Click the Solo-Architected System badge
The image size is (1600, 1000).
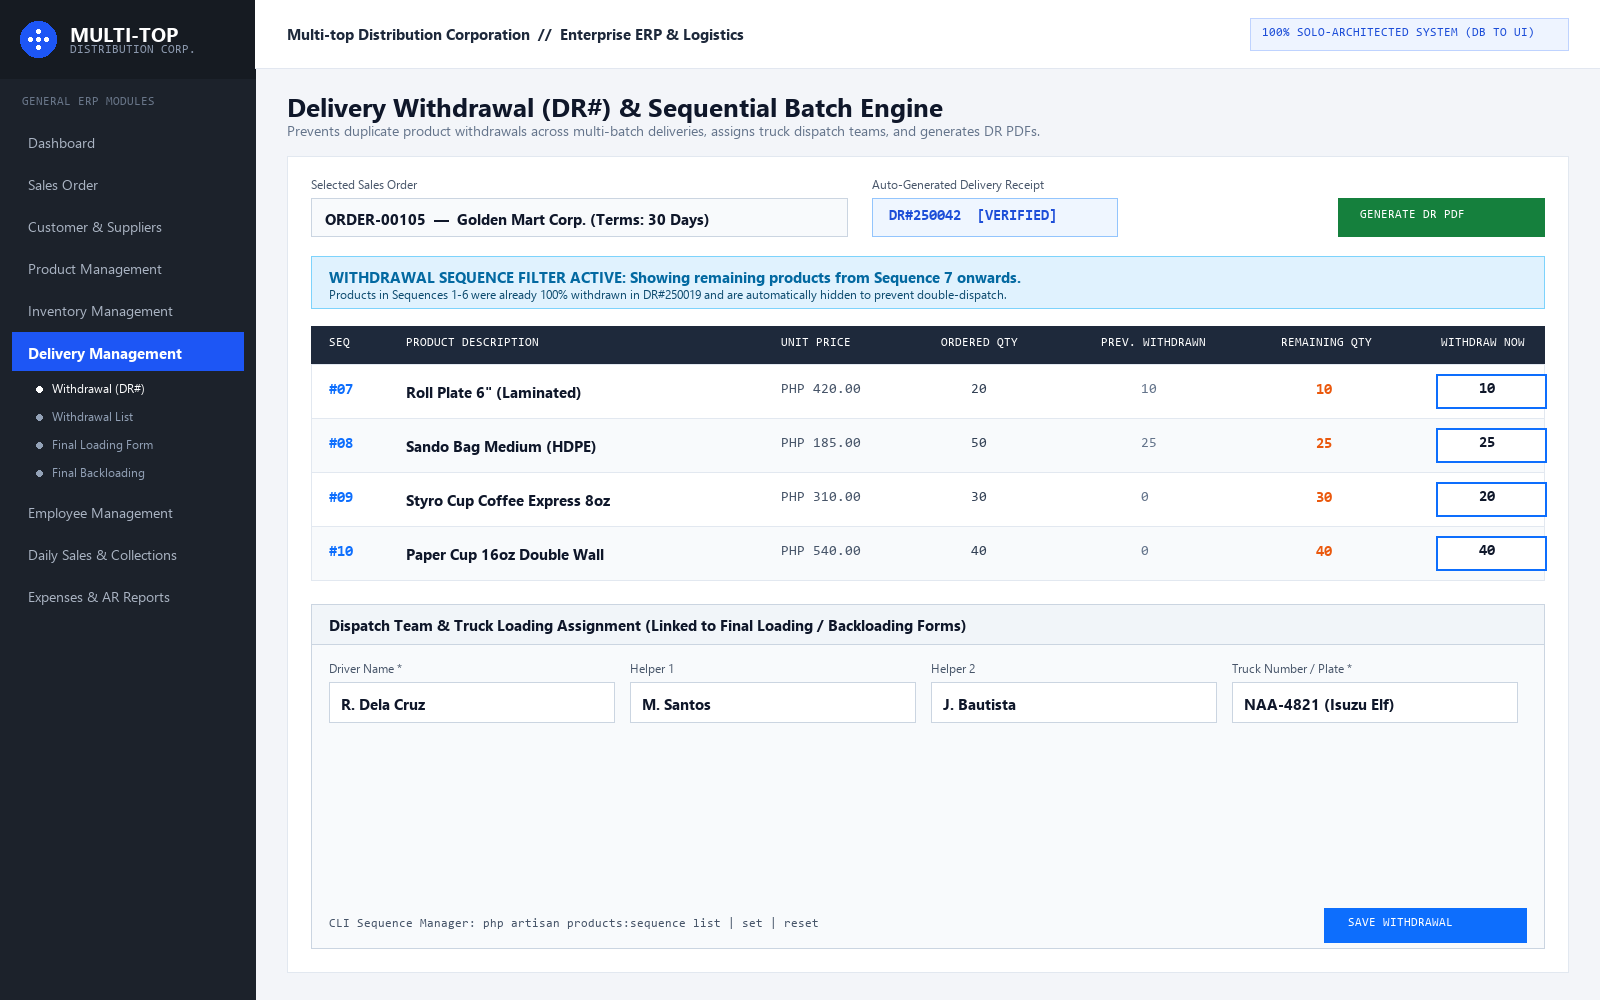pyautogui.click(x=1409, y=34)
